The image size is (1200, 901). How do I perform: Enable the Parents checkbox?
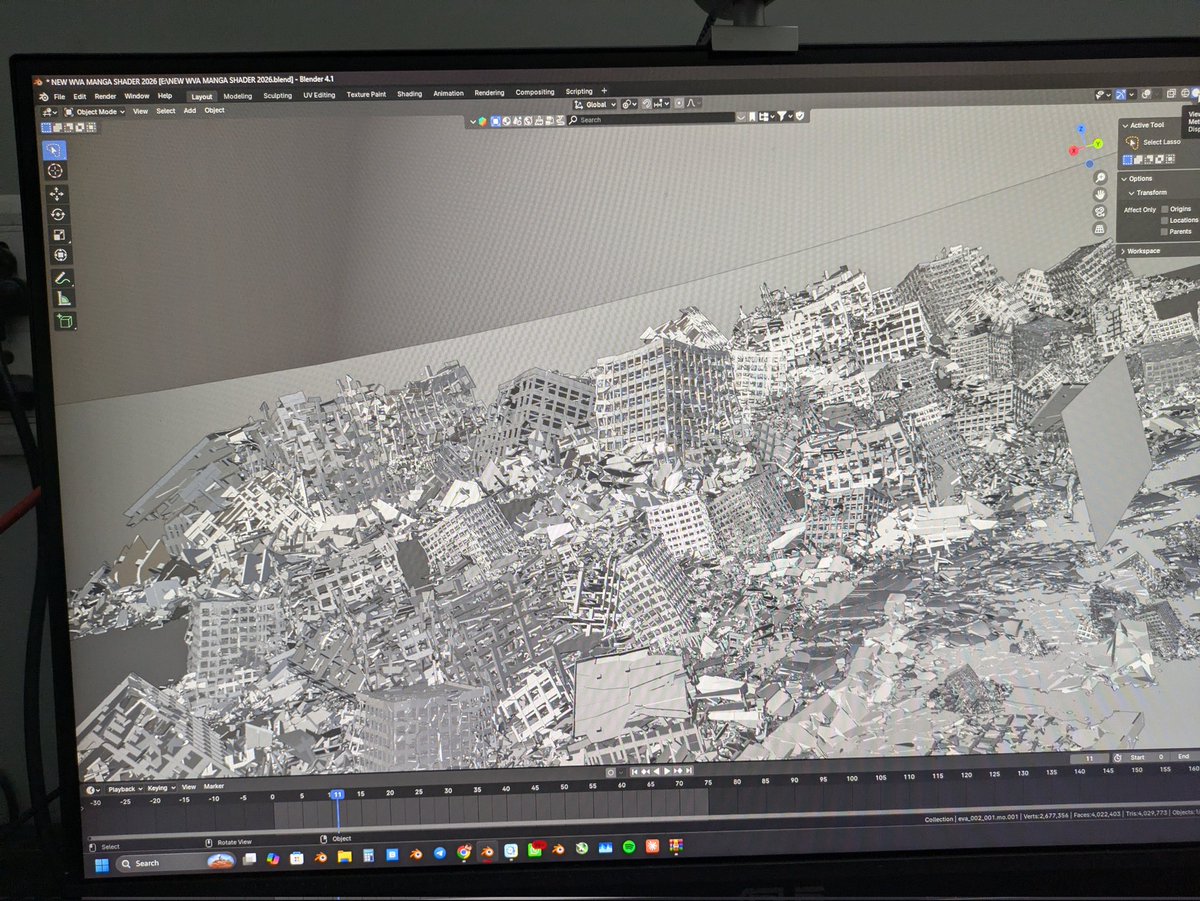(x=1164, y=231)
